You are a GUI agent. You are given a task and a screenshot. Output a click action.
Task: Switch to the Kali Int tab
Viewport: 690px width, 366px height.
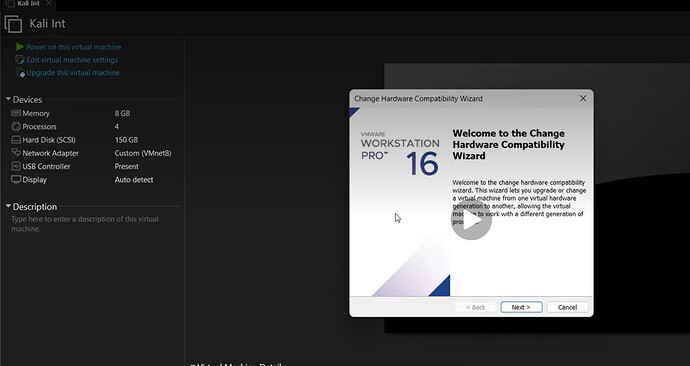point(29,3)
